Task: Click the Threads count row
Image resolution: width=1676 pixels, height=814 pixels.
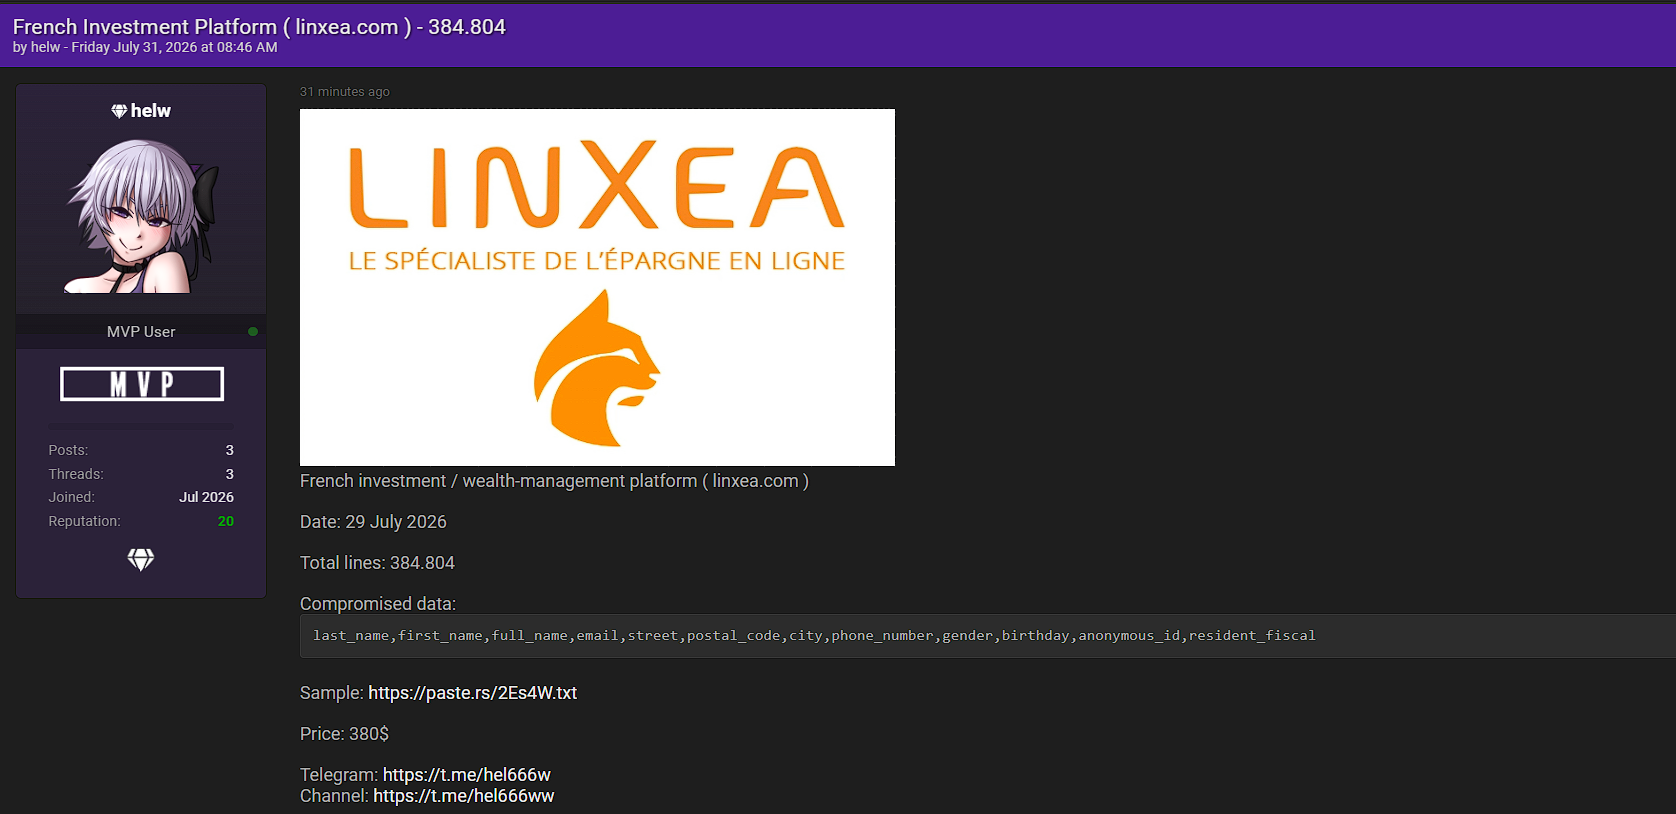Action: [141, 474]
